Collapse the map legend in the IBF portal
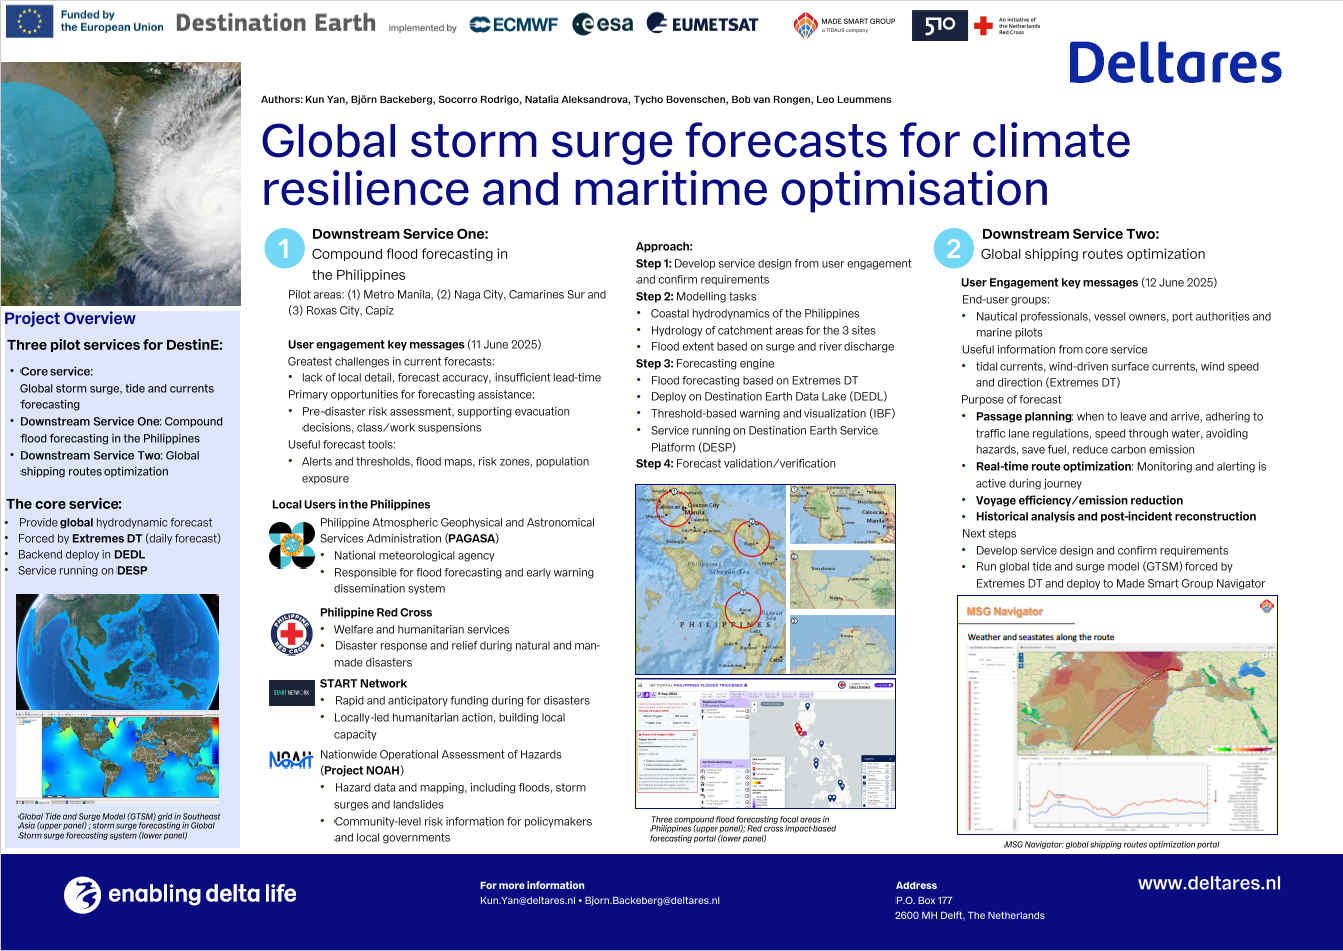Viewport: 1343px width, 951px height. pos(782,759)
